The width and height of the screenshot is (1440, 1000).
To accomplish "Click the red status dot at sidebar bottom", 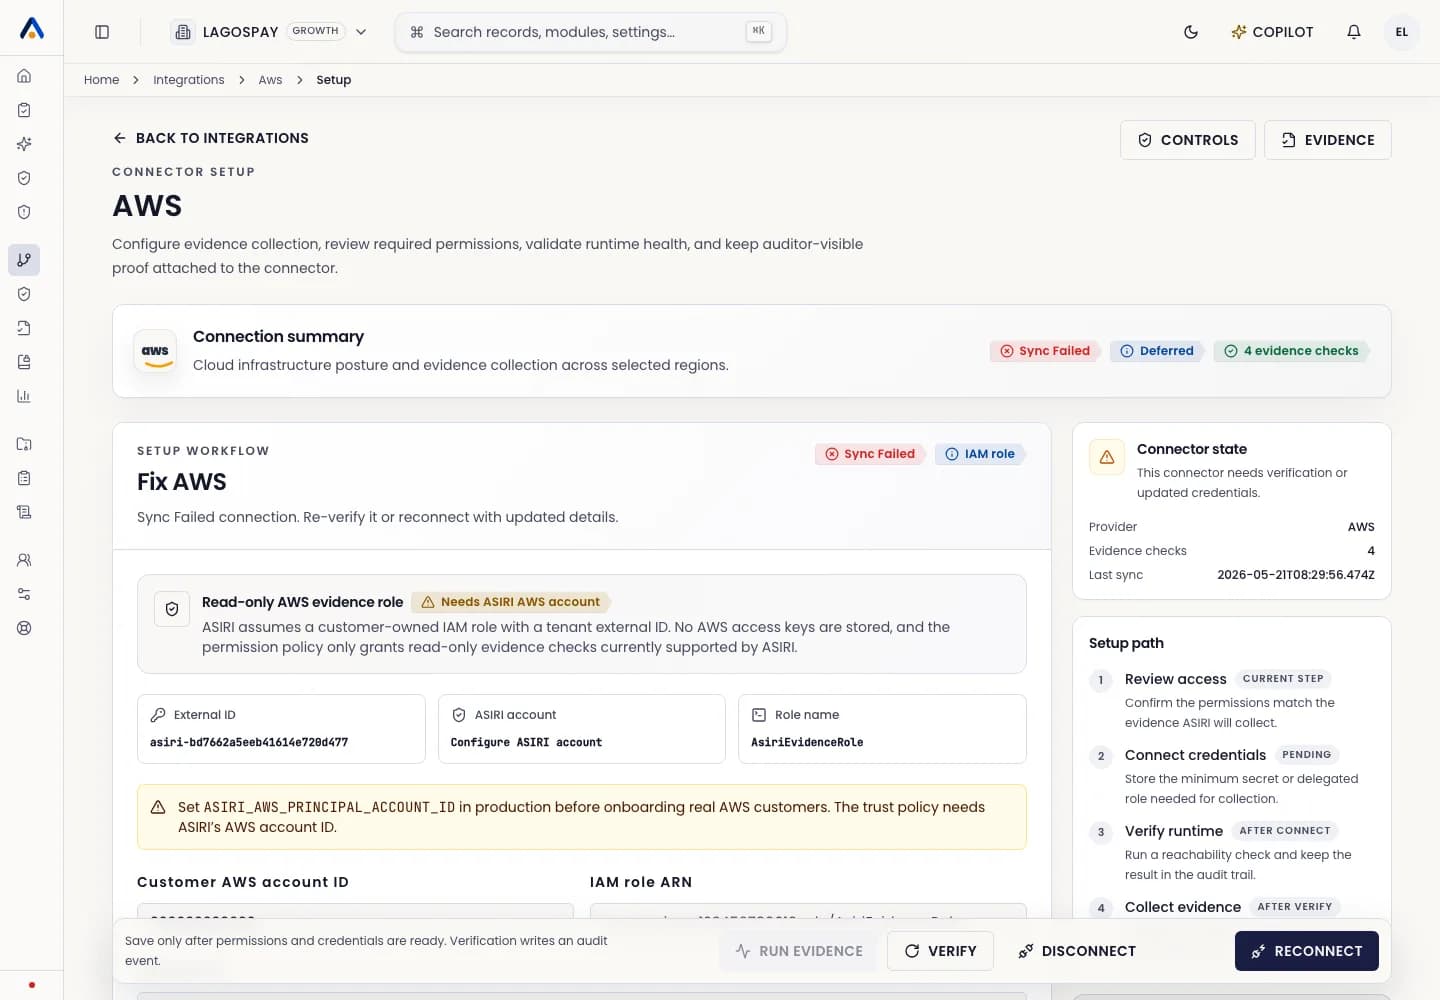I will [x=32, y=985].
